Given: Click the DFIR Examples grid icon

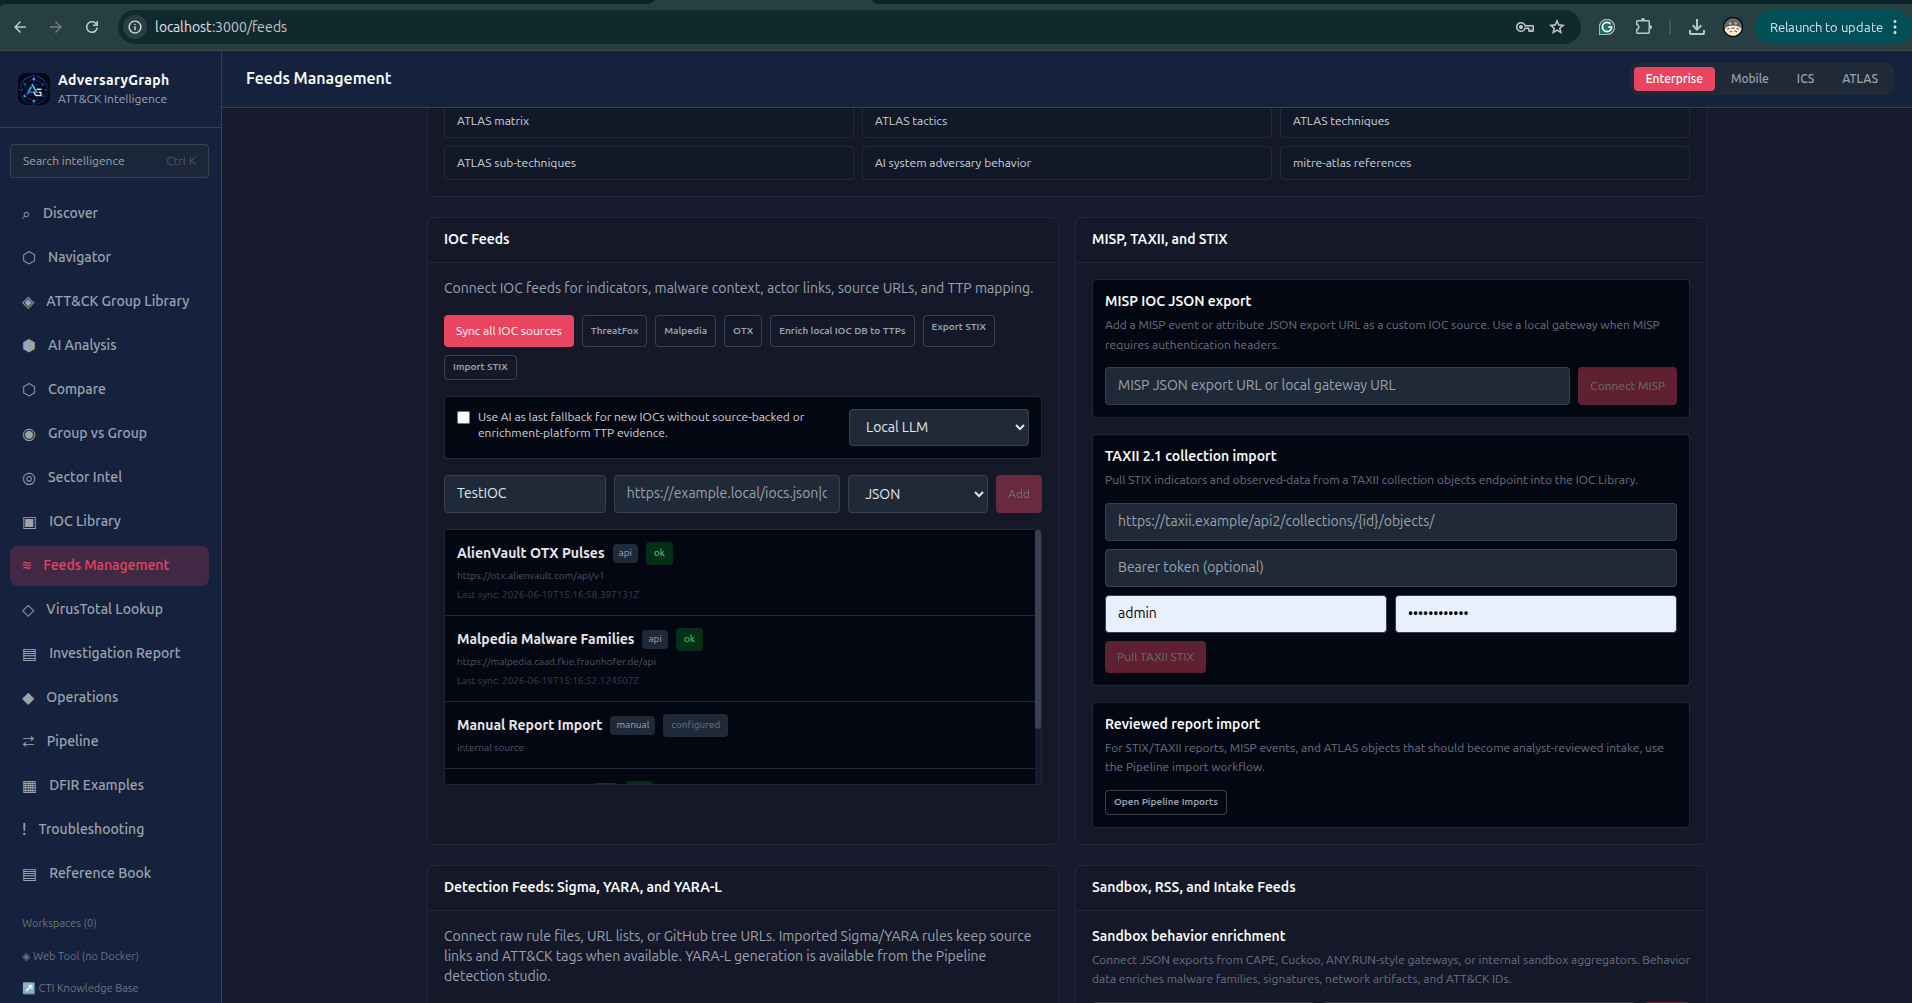Looking at the screenshot, I should tap(29, 786).
